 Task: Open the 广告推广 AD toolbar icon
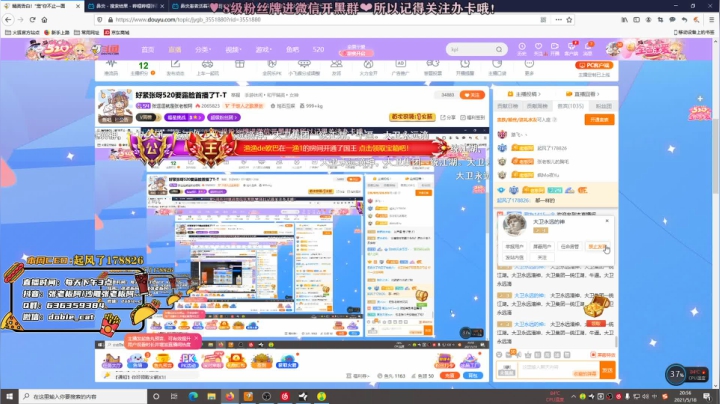[400, 67]
